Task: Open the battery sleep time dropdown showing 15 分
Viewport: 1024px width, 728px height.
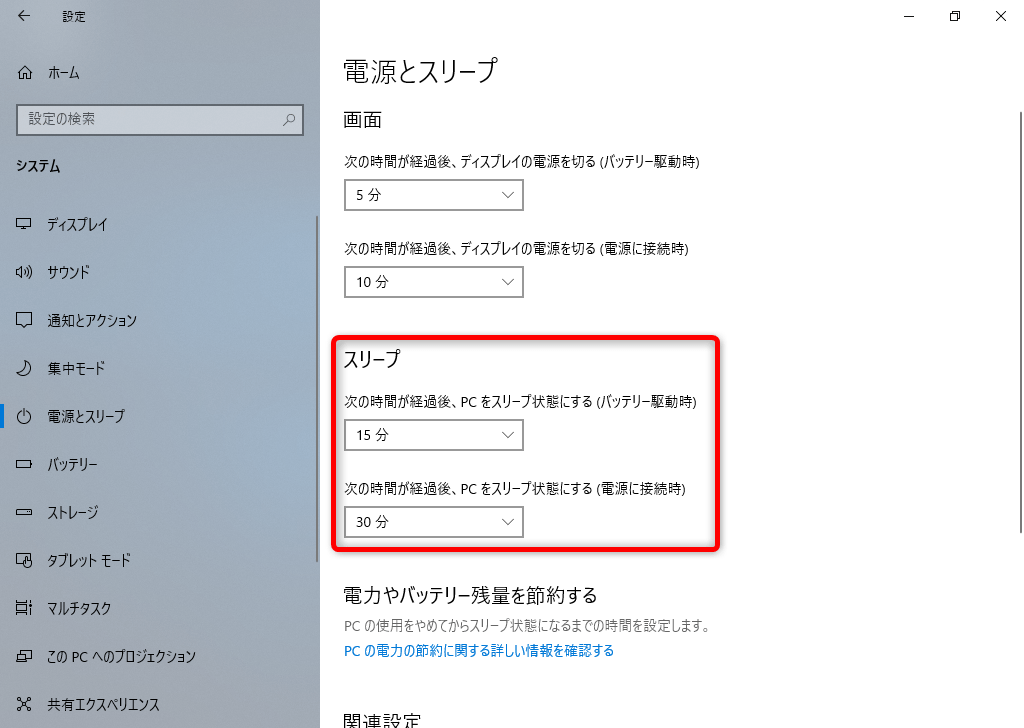Action: point(433,435)
